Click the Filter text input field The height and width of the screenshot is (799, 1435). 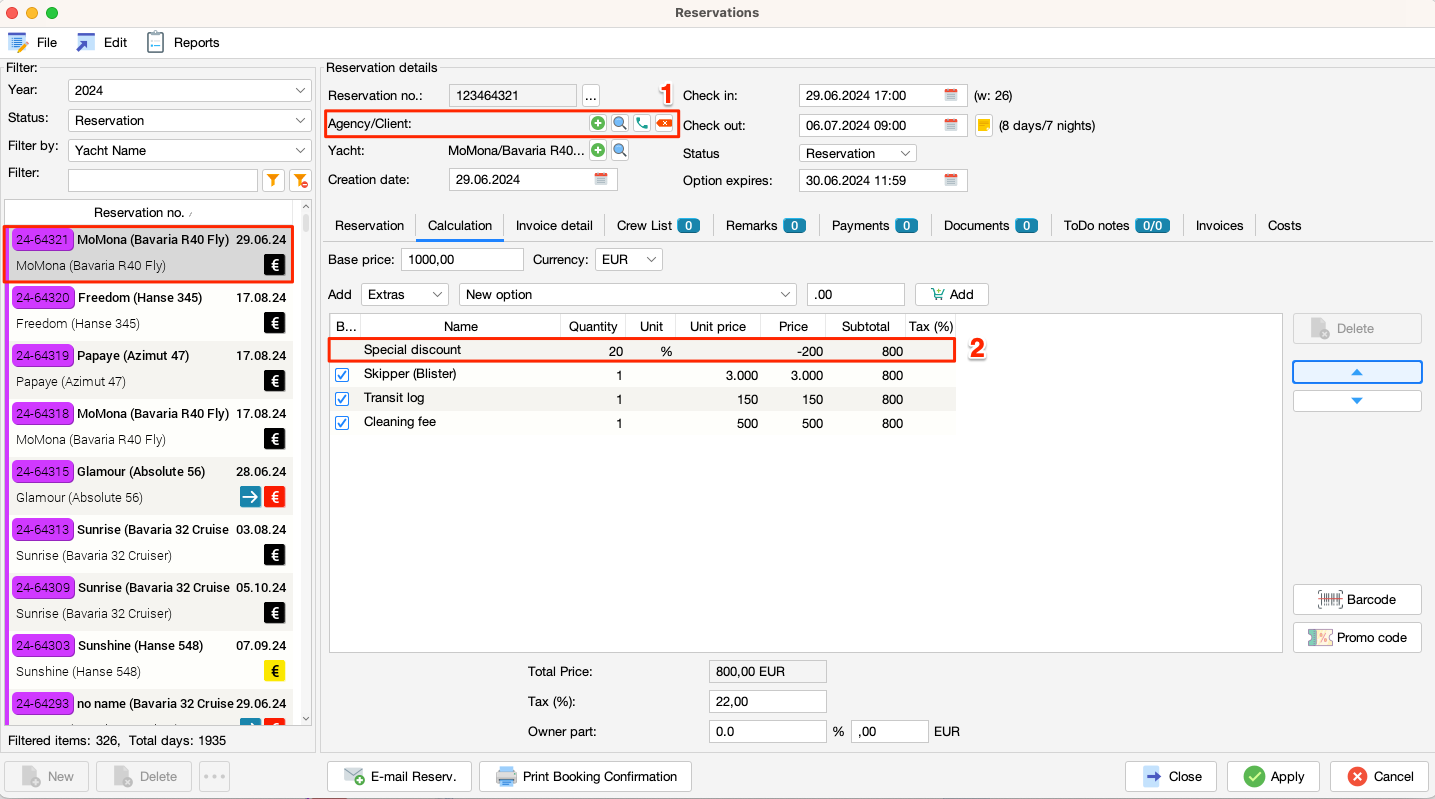(x=163, y=180)
